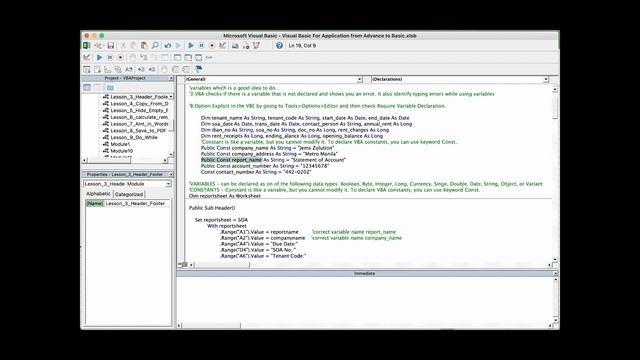Select Lesson_8_Save_to_PDF module
The width and height of the screenshot is (640, 360).
tap(138, 131)
